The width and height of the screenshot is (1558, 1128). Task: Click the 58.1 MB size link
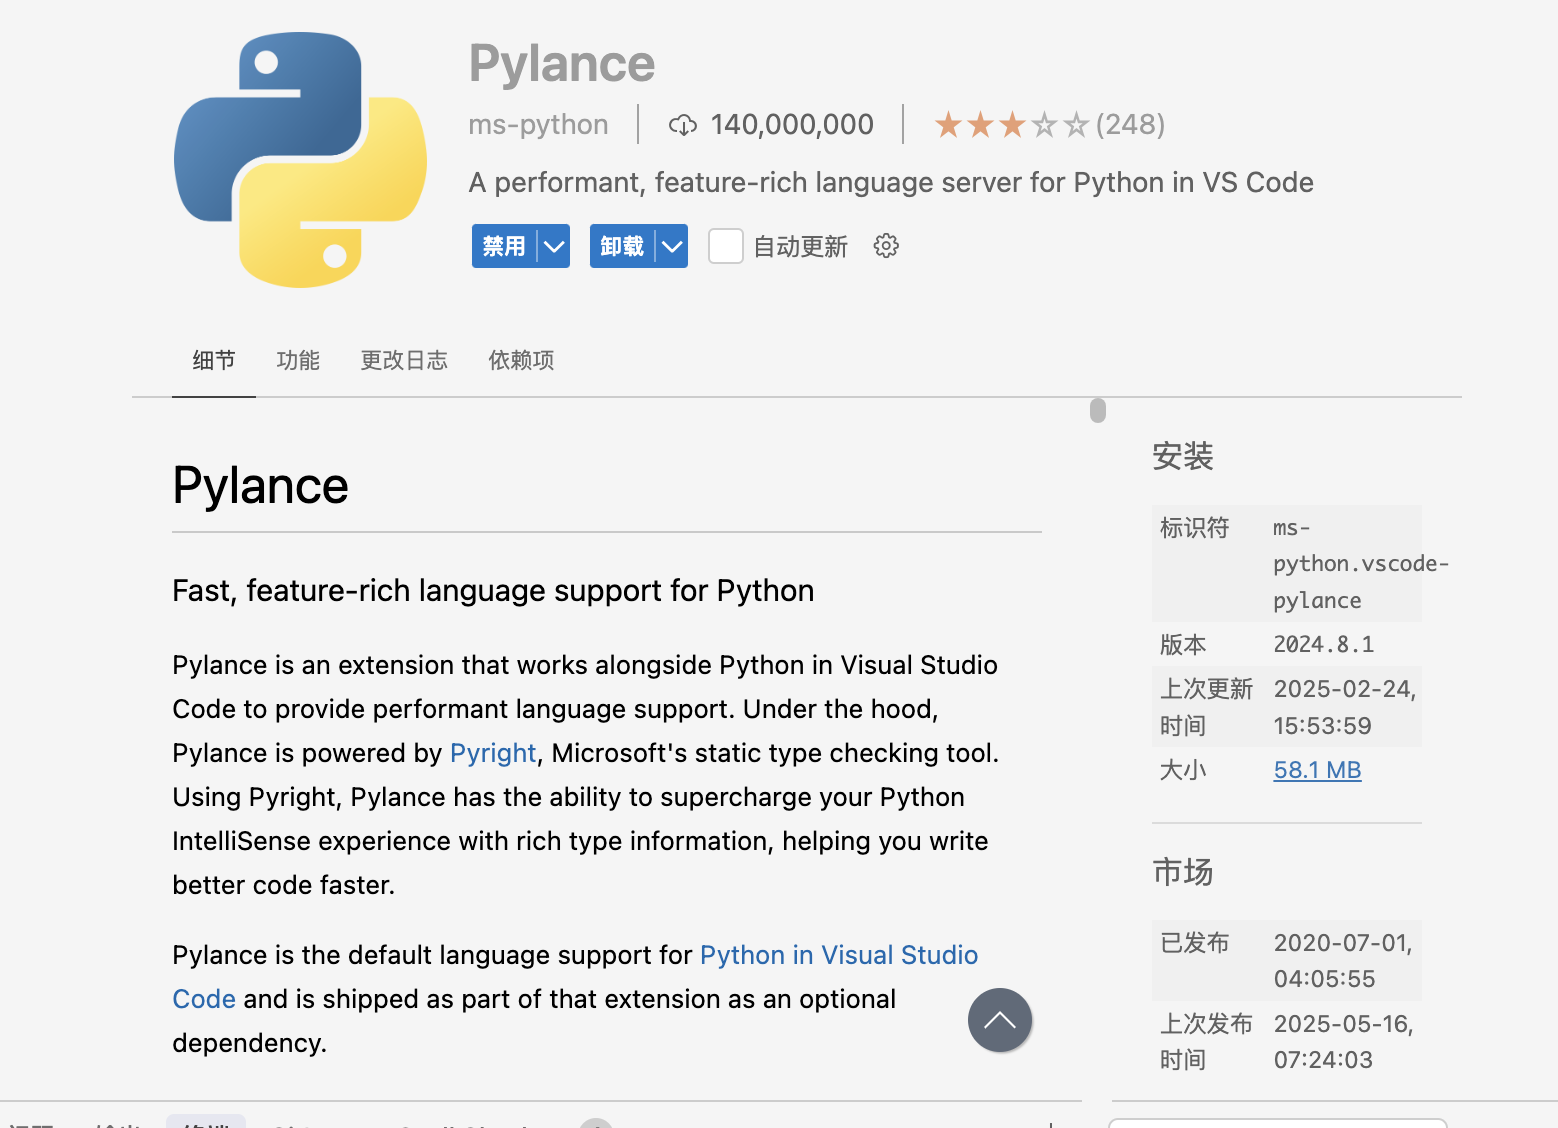click(1317, 770)
